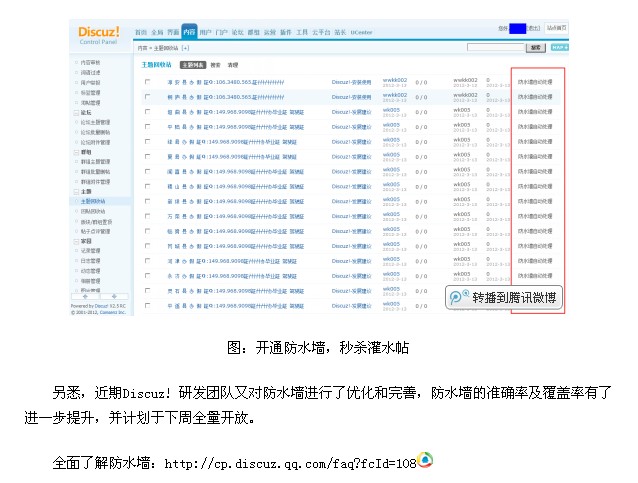Collapse the 主题 section in sidebar

pos(76,192)
